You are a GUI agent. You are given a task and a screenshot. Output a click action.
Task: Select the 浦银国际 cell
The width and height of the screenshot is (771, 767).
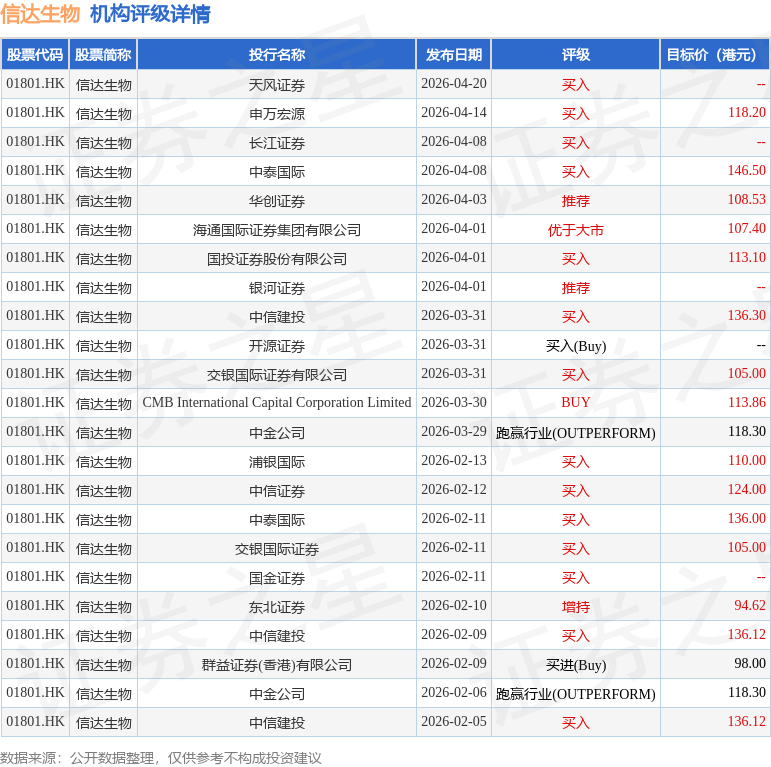click(x=277, y=462)
